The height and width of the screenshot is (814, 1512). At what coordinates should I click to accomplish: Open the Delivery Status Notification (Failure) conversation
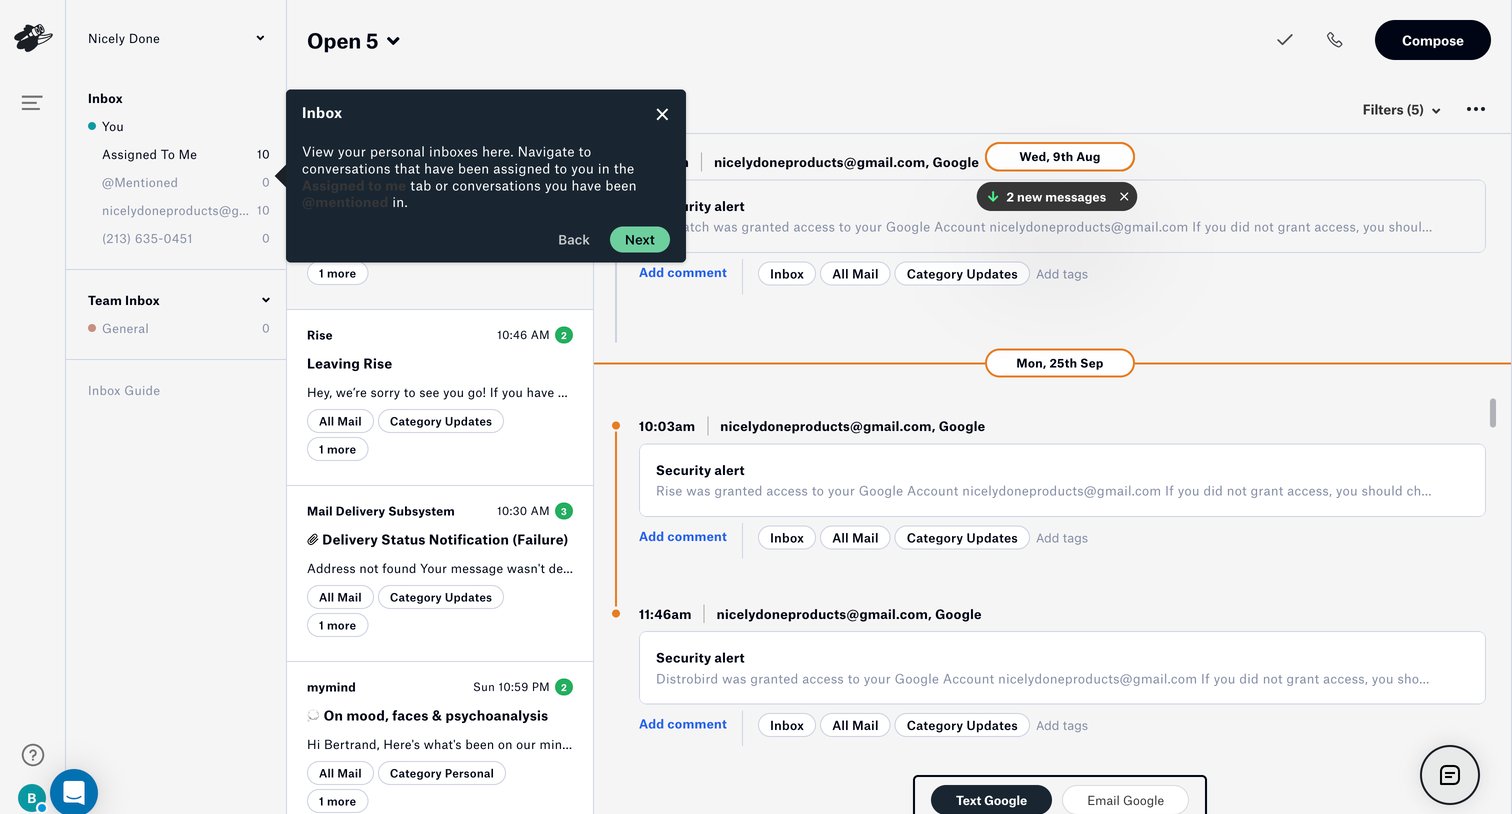(x=440, y=573)
